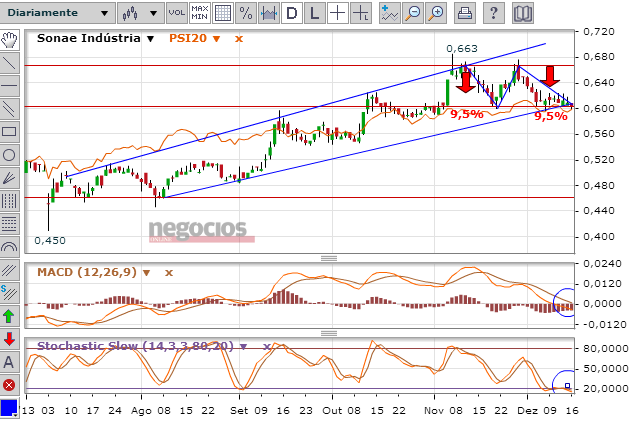Click the Dez label on date axis

pyautogui.click(x=527, y=411)
